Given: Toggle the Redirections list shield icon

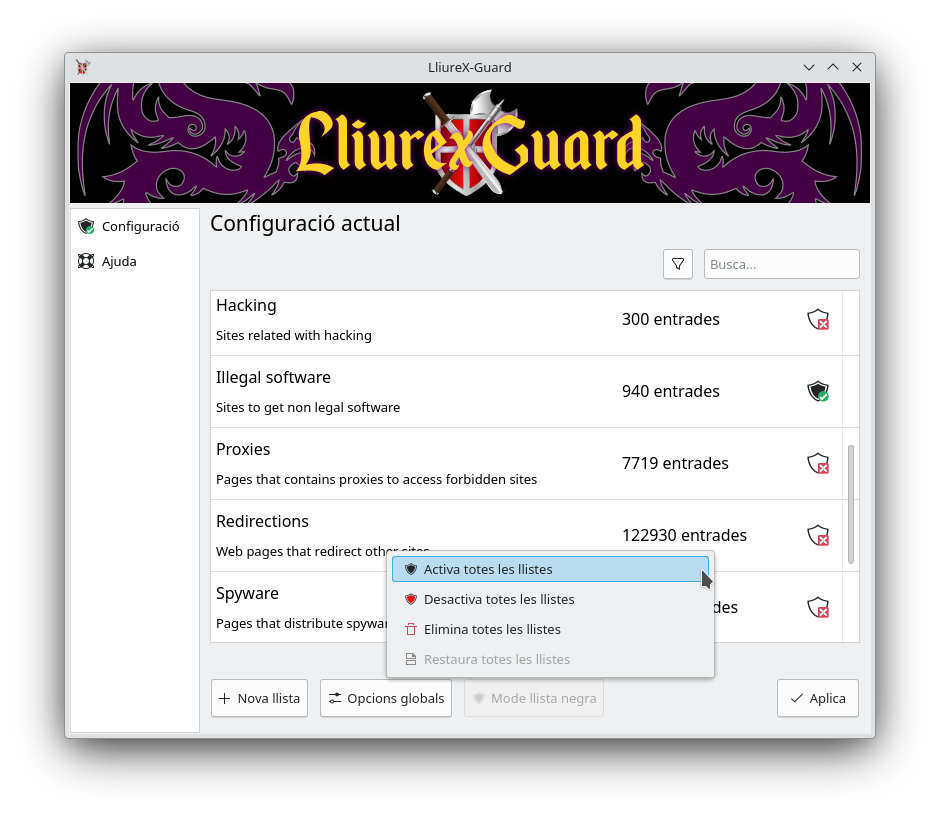Looking at the screenshot, I should click(x=818, y=536).
